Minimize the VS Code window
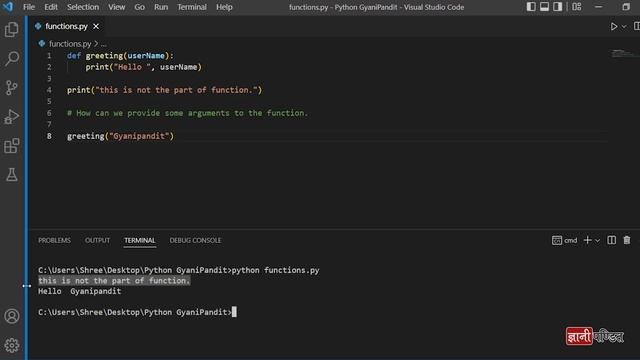640x360 pixels. pos(599,7)
